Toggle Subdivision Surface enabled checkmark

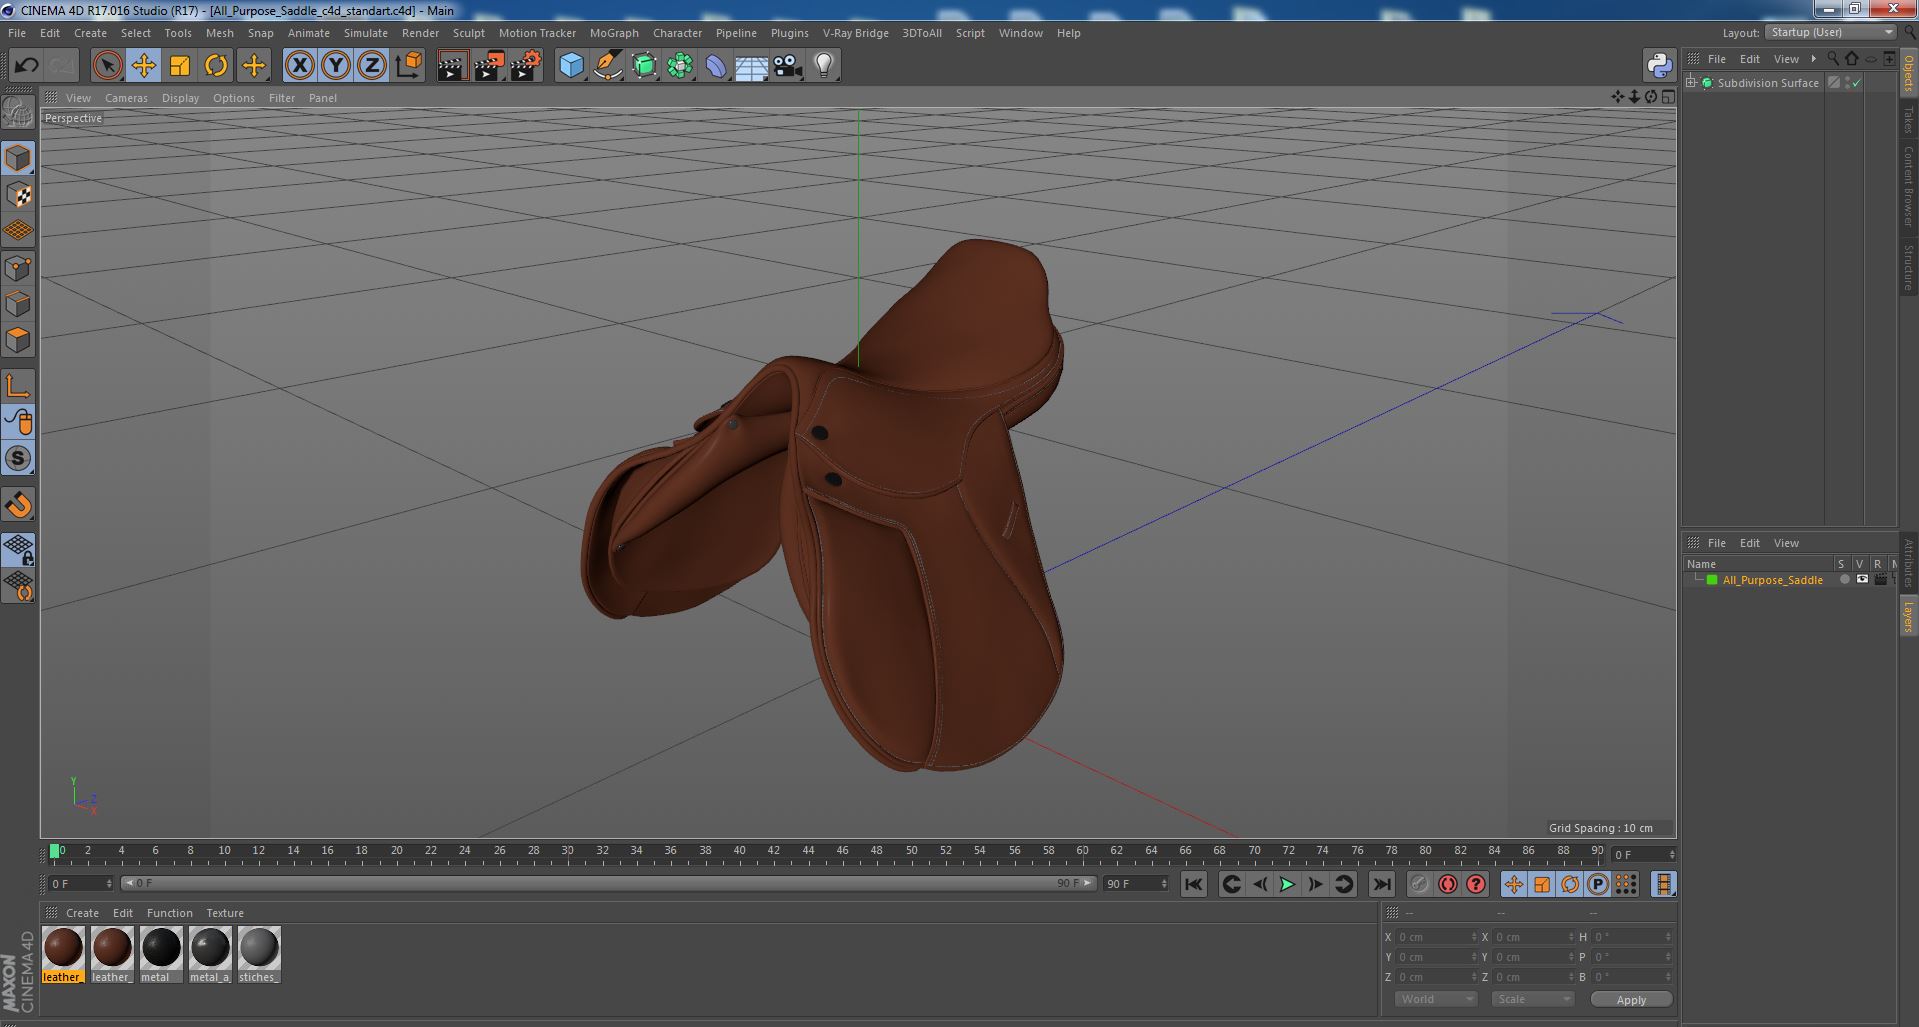(1857, 83)
